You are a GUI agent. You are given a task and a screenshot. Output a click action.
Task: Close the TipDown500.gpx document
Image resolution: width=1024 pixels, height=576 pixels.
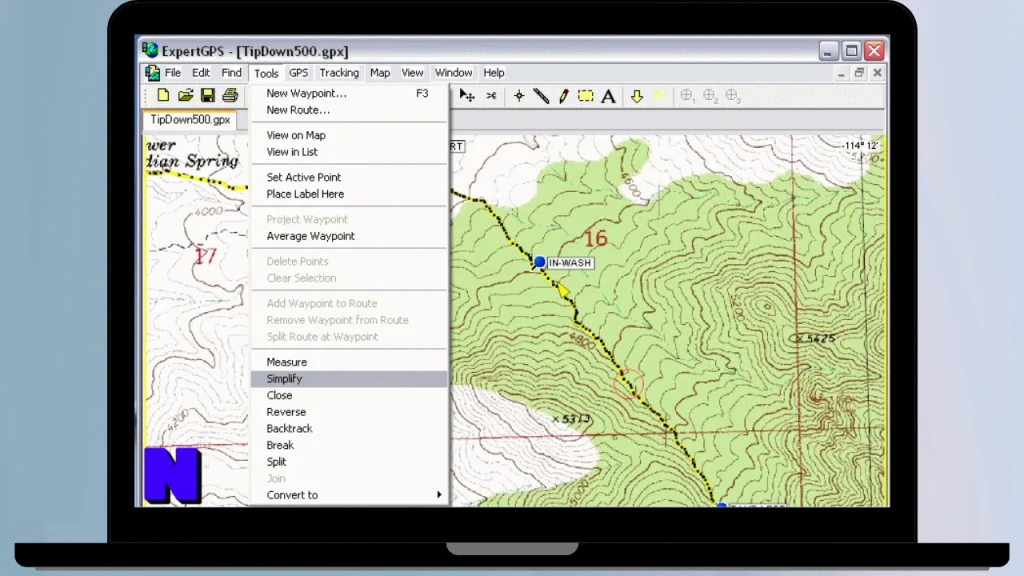(x=878, y=72)
